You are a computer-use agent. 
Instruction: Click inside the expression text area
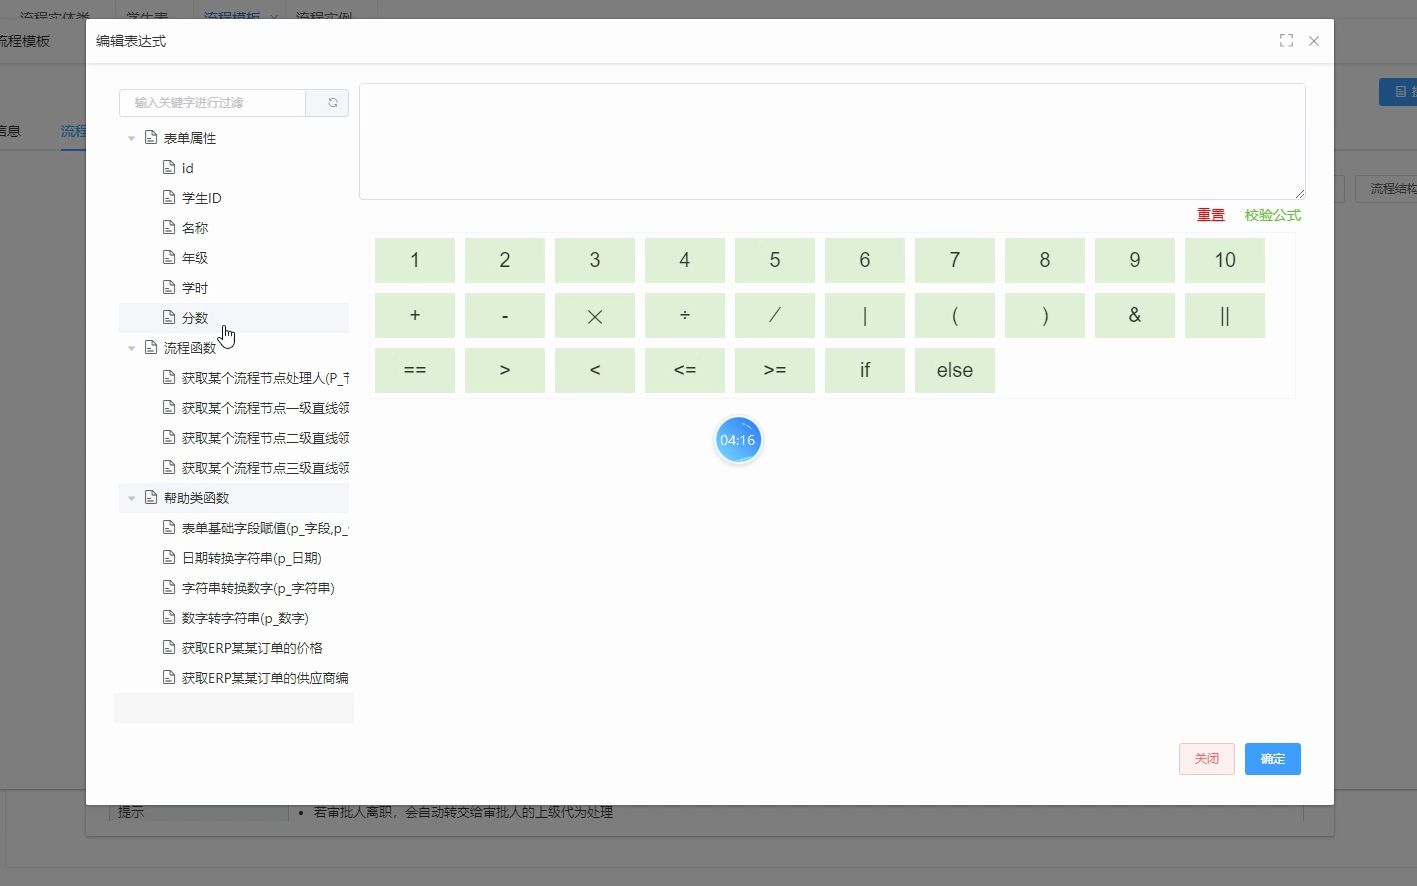[x=832, y=141]
